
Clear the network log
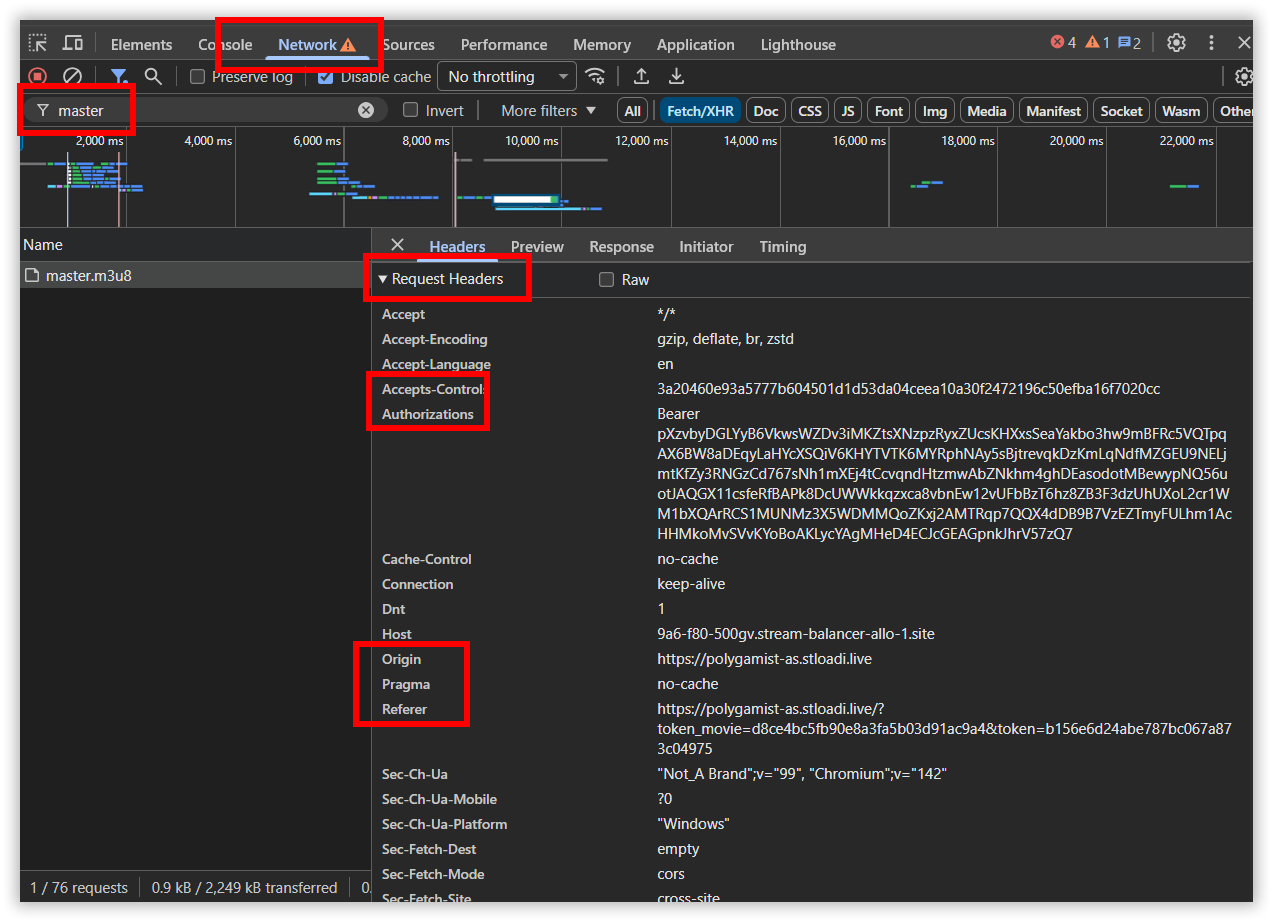click(72, 76)
